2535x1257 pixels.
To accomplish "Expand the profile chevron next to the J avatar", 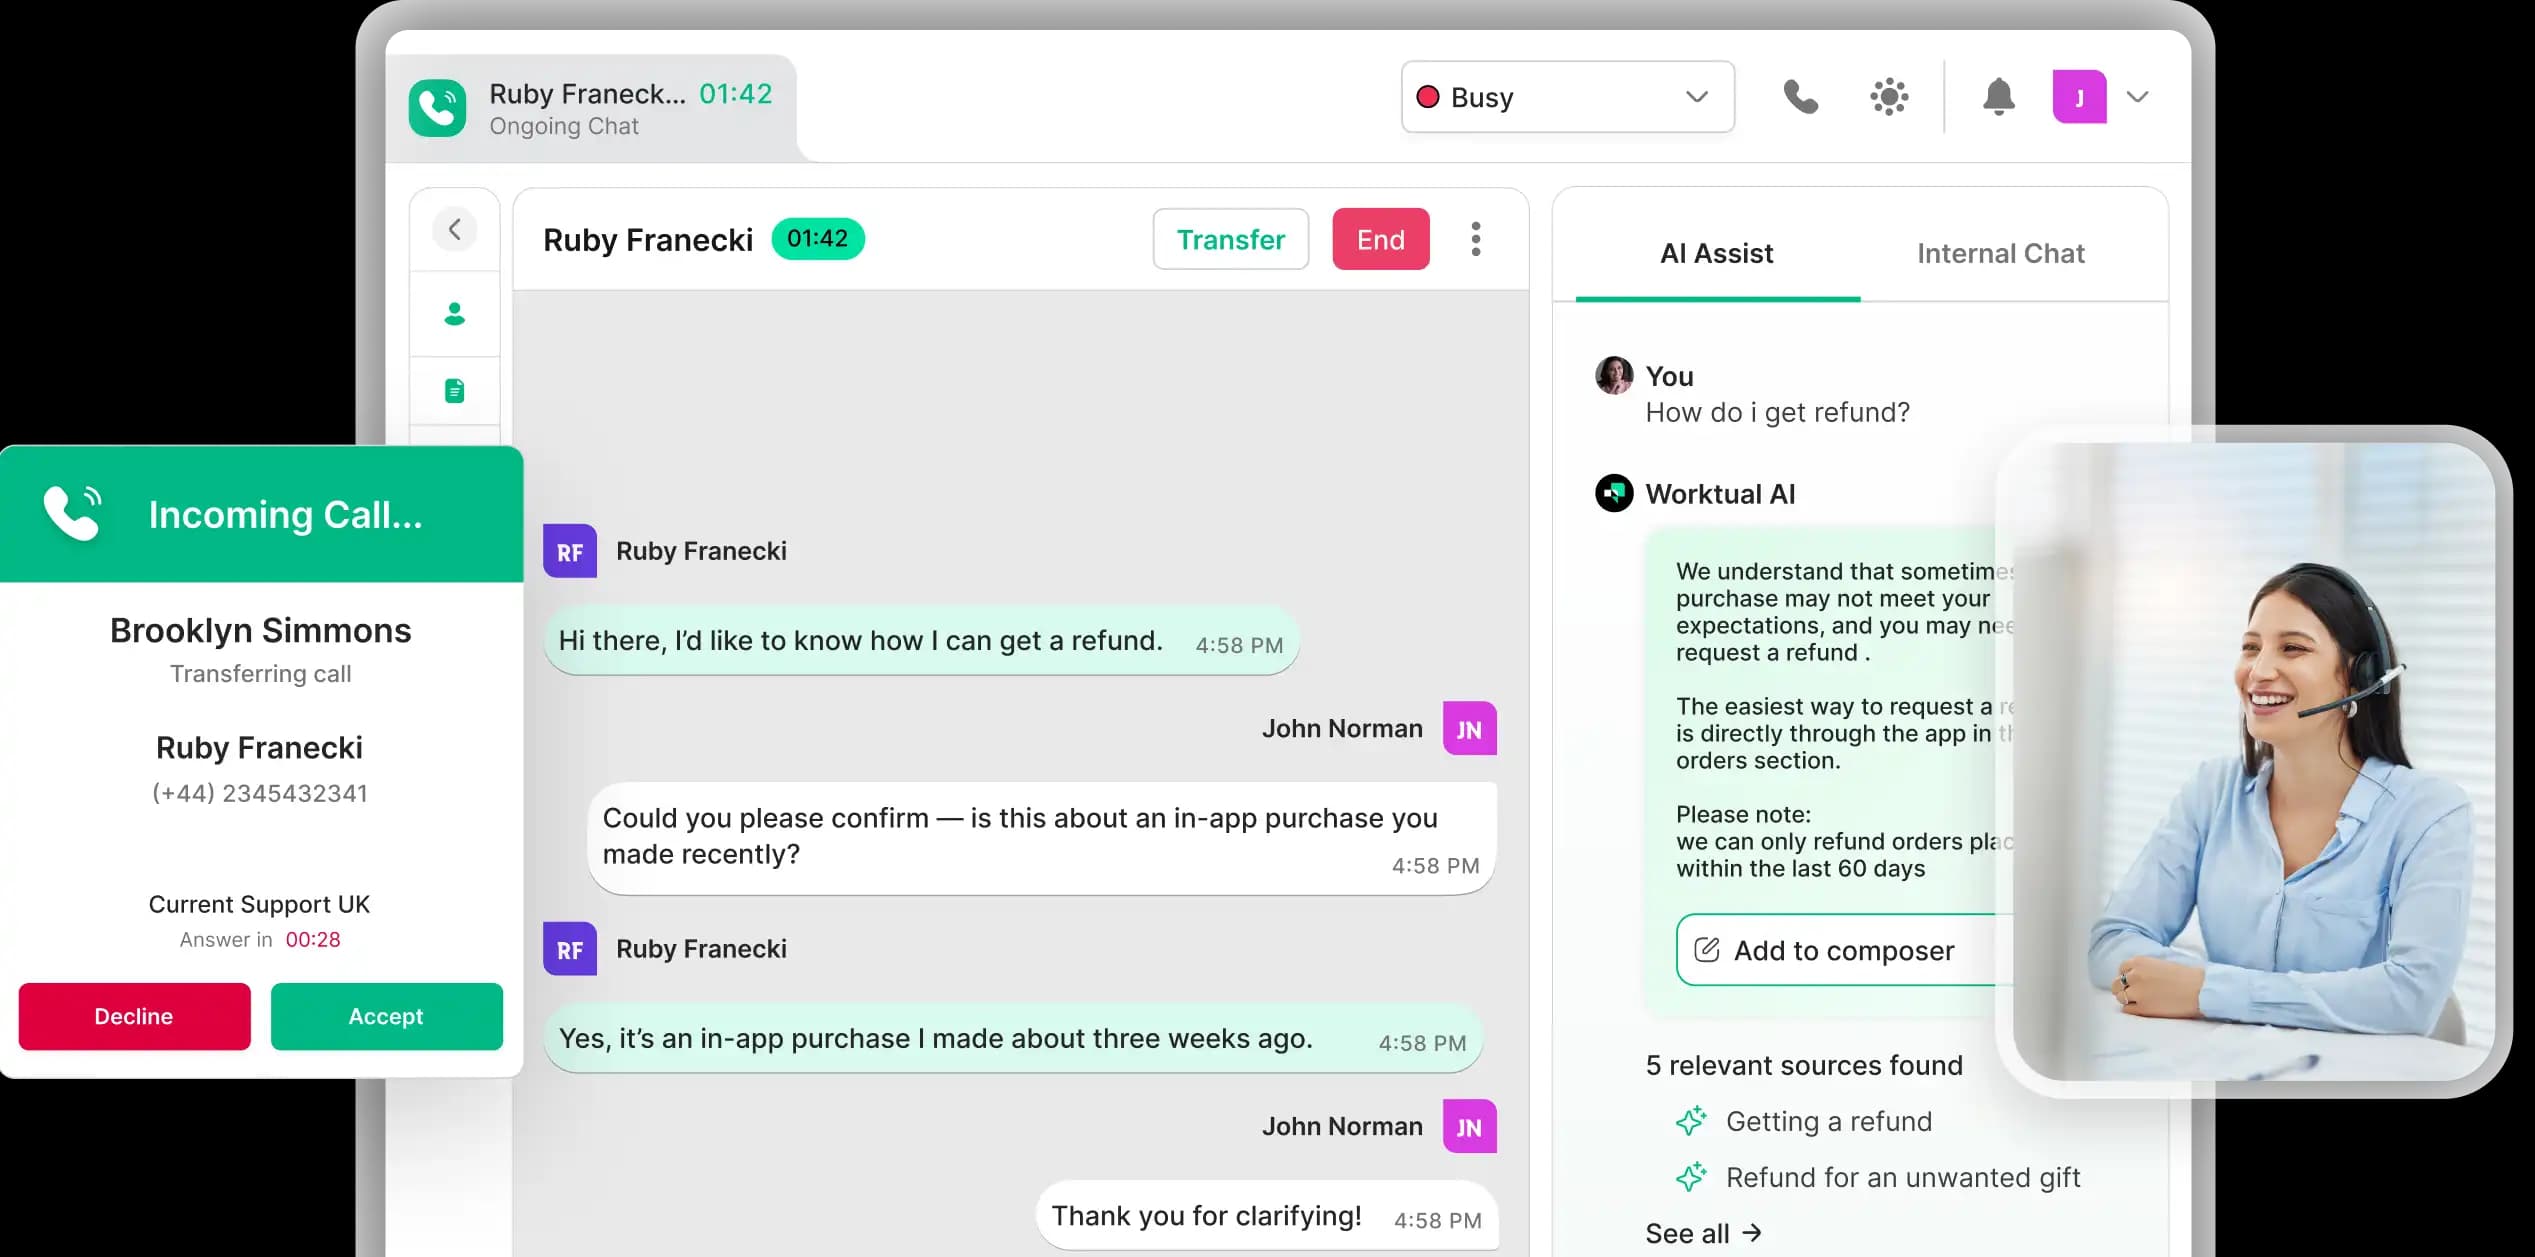I will (x=2138, y=97).
